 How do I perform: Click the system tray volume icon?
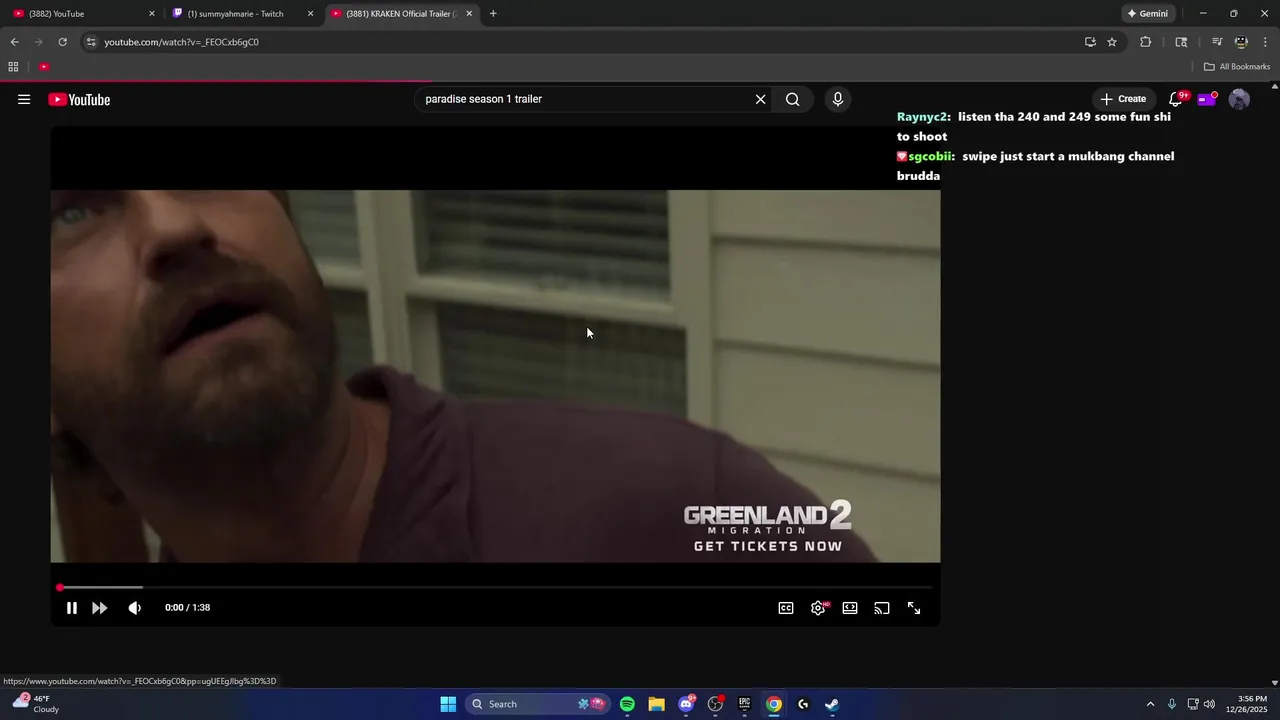click(x=1209, y=704)
